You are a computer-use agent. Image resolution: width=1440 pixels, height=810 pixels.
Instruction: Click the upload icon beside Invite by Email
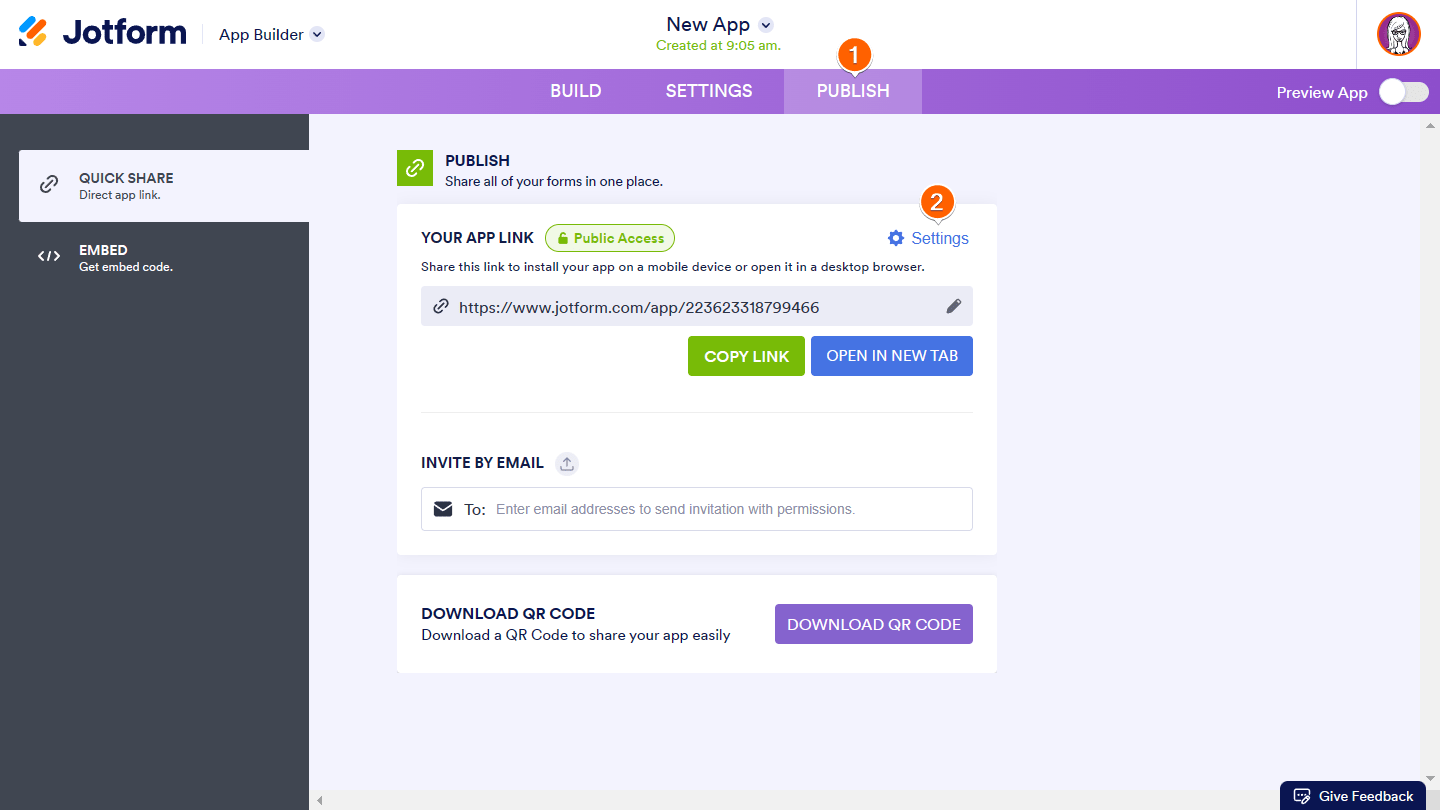pyautogui.click(x=567, y=463)
